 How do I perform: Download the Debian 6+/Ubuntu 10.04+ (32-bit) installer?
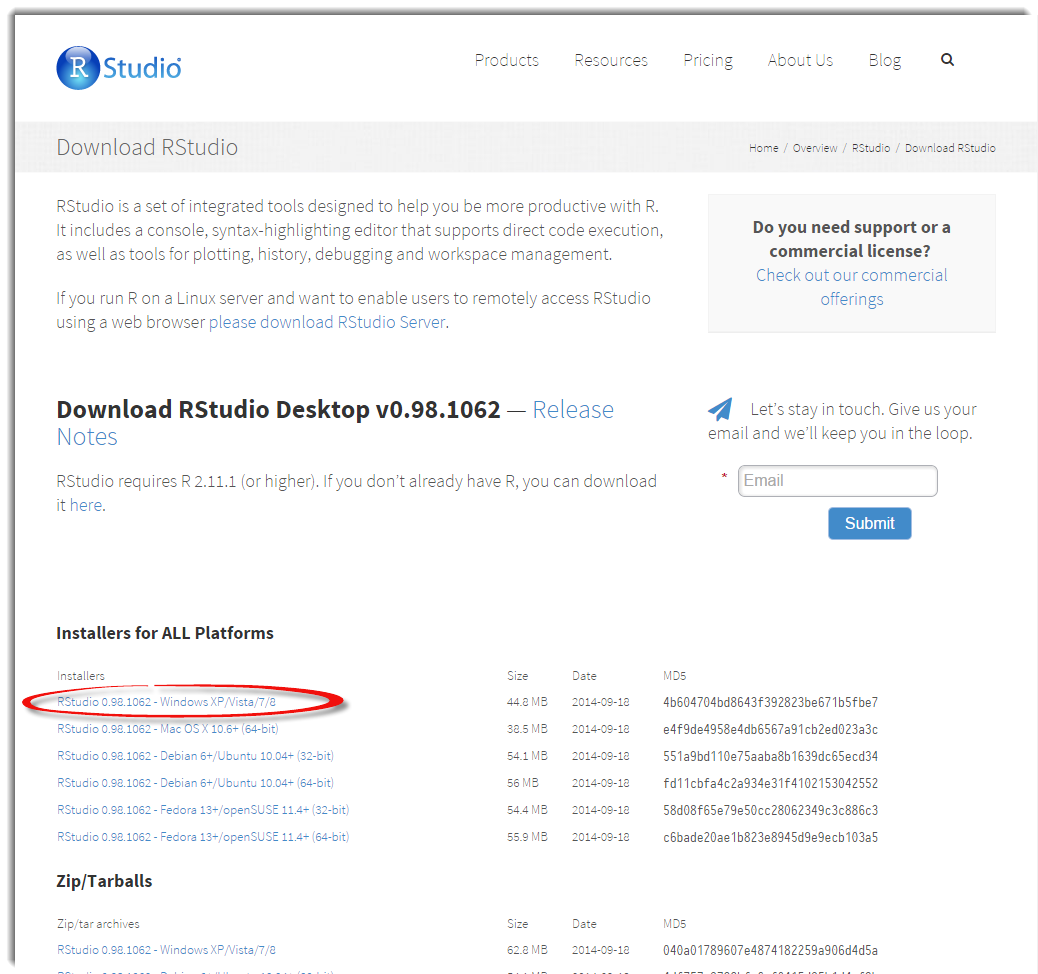tap(195, 756)
